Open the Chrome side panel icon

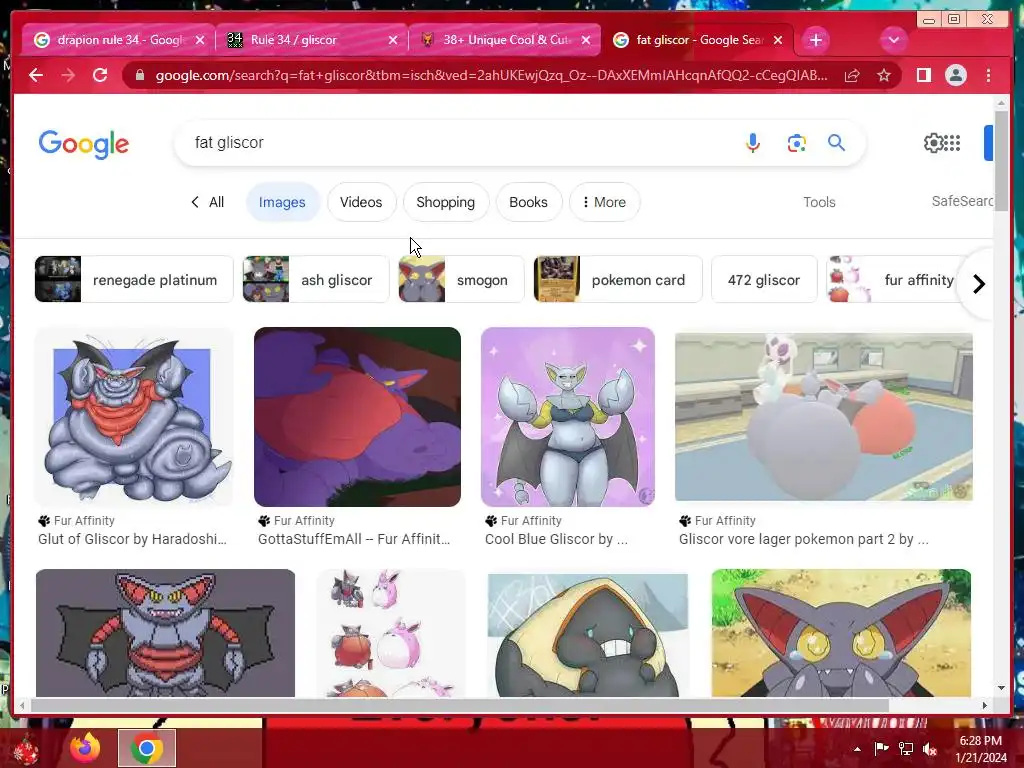click(923, 75)
